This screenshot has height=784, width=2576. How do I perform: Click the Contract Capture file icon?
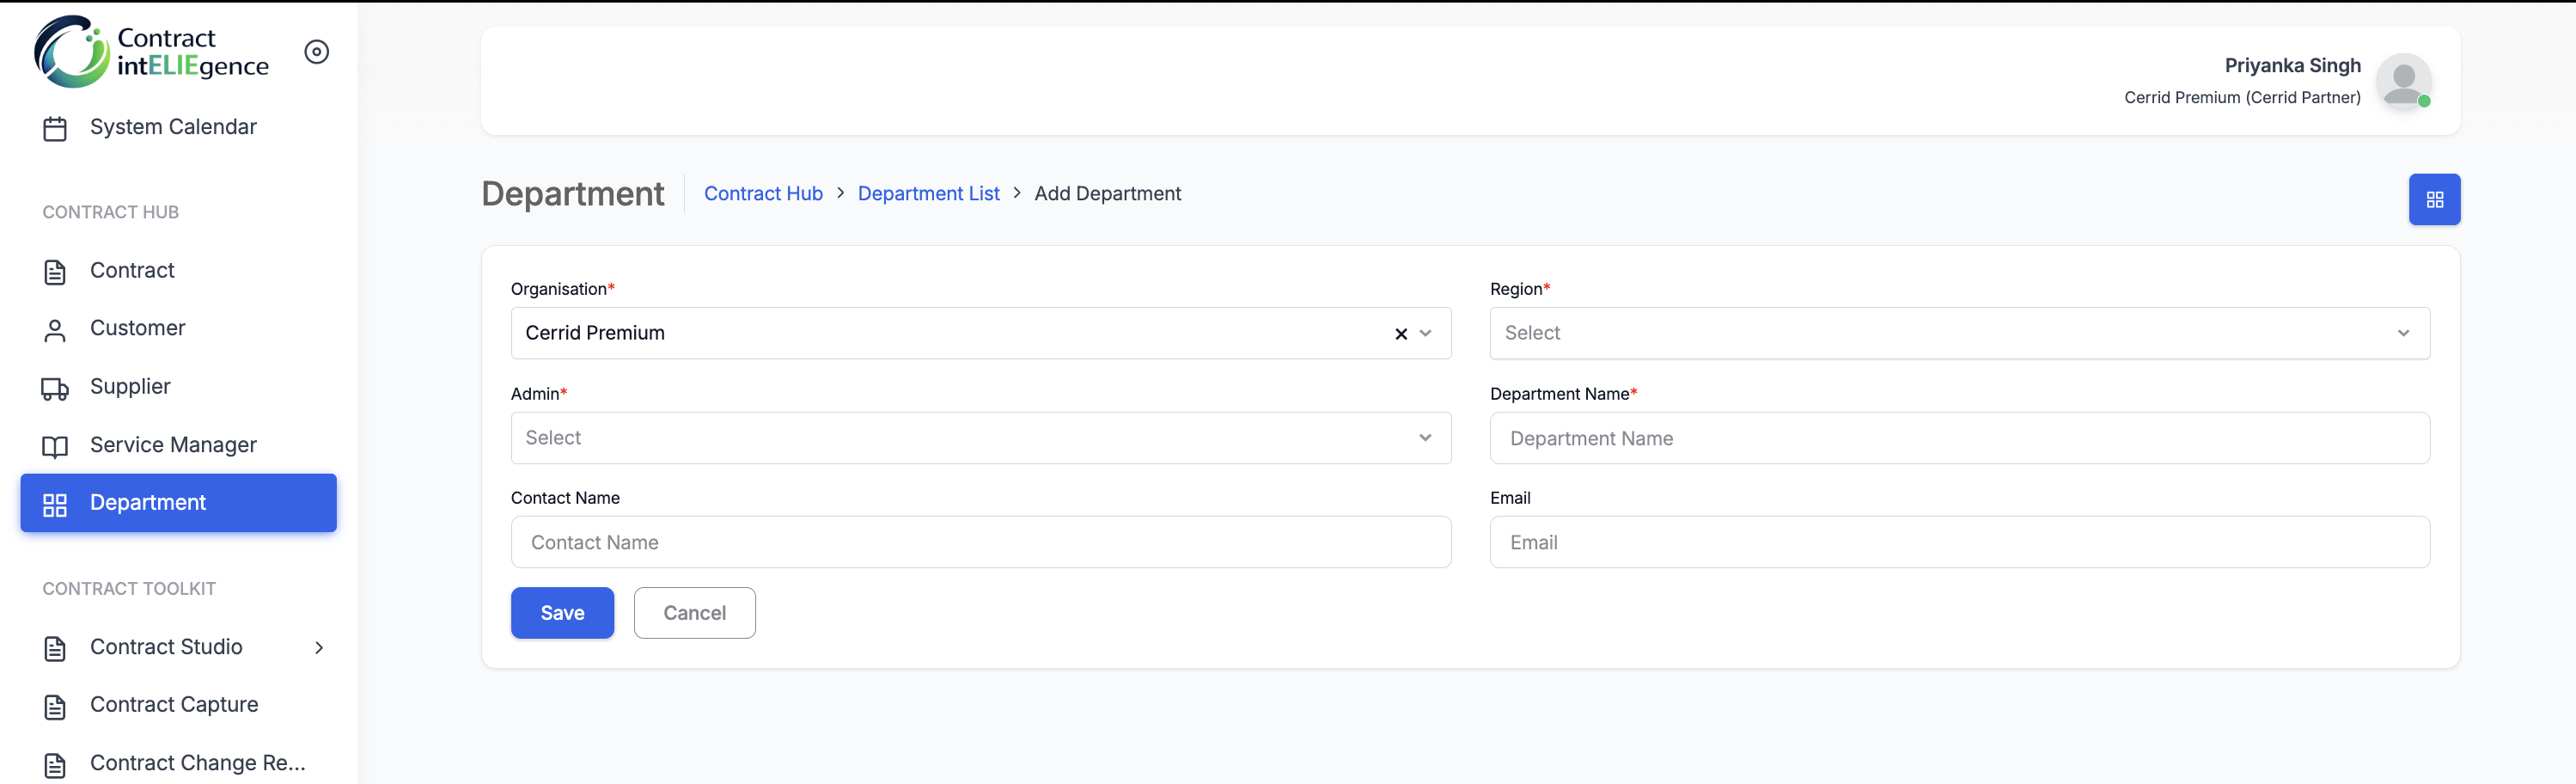[55, 706]
